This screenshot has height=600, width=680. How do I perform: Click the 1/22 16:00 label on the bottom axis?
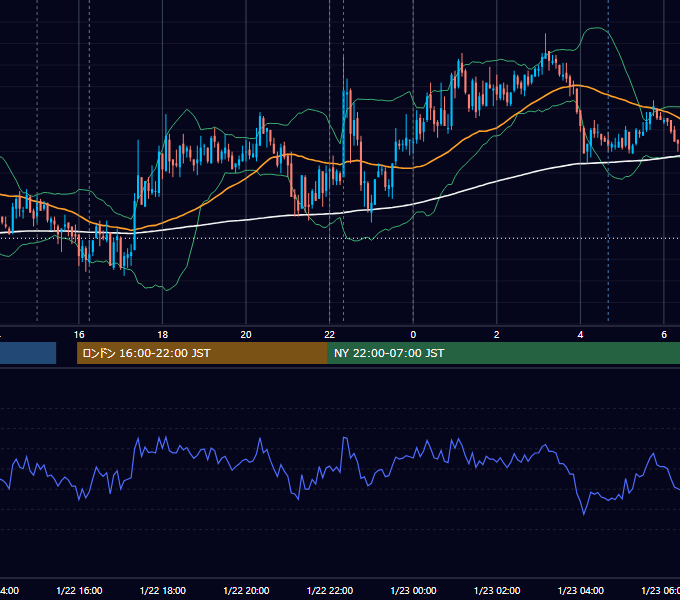point(79,590)
